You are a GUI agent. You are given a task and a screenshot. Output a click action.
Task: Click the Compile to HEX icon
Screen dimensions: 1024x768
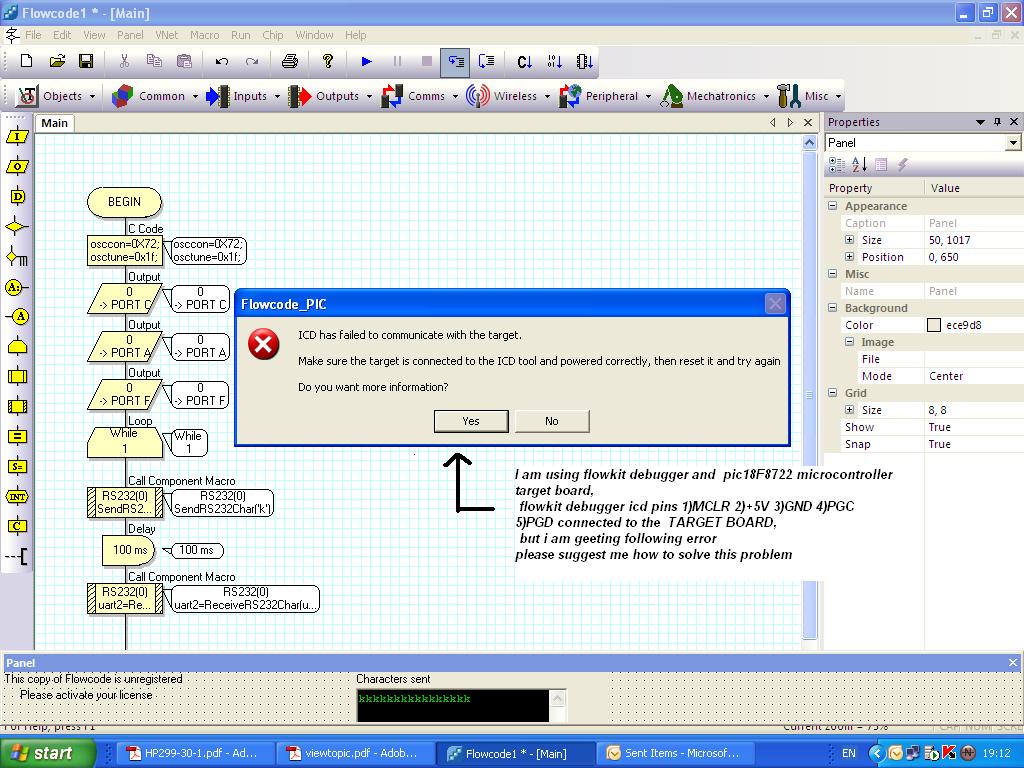(554, 61)
